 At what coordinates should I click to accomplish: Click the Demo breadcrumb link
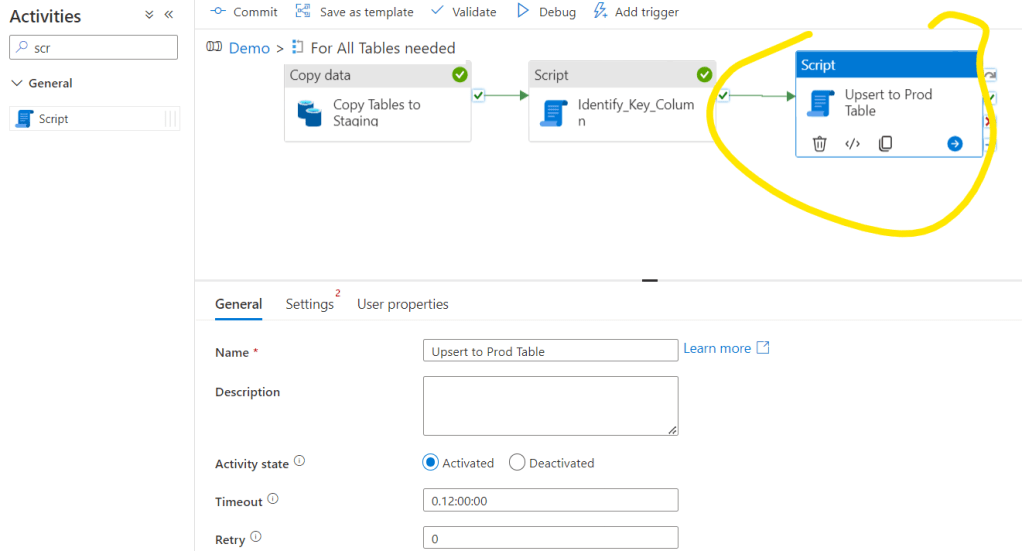249,48
